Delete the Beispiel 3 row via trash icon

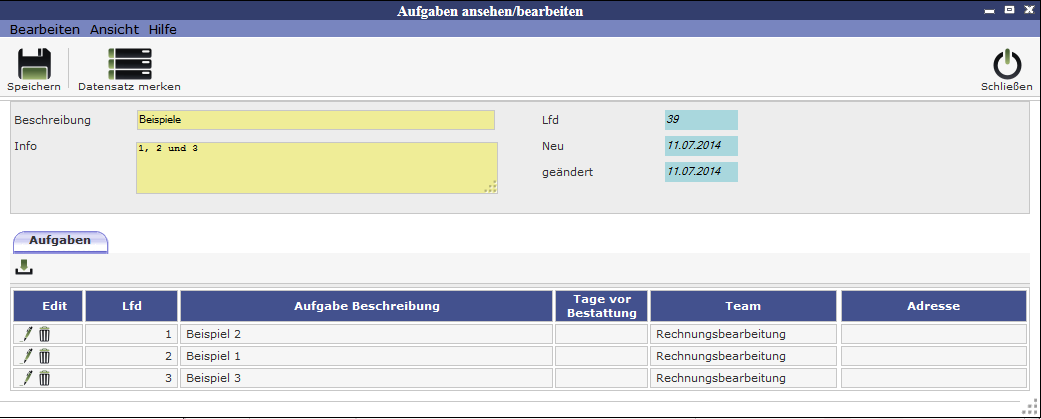point(45,378)
